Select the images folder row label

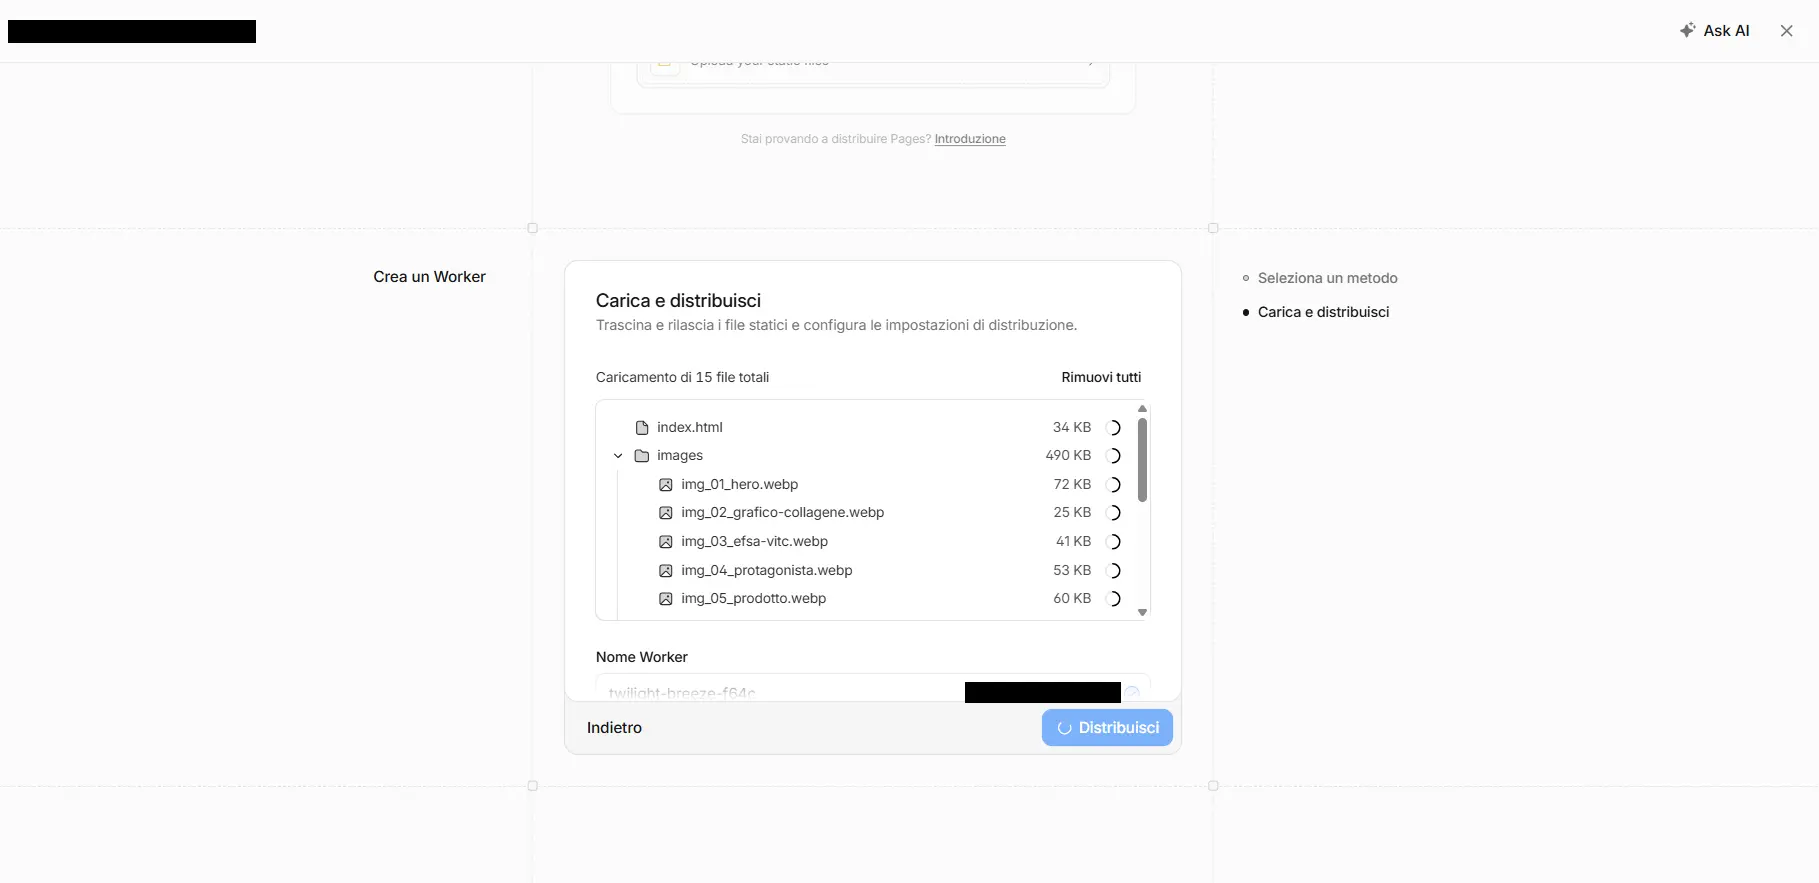[x=680, y=455]
